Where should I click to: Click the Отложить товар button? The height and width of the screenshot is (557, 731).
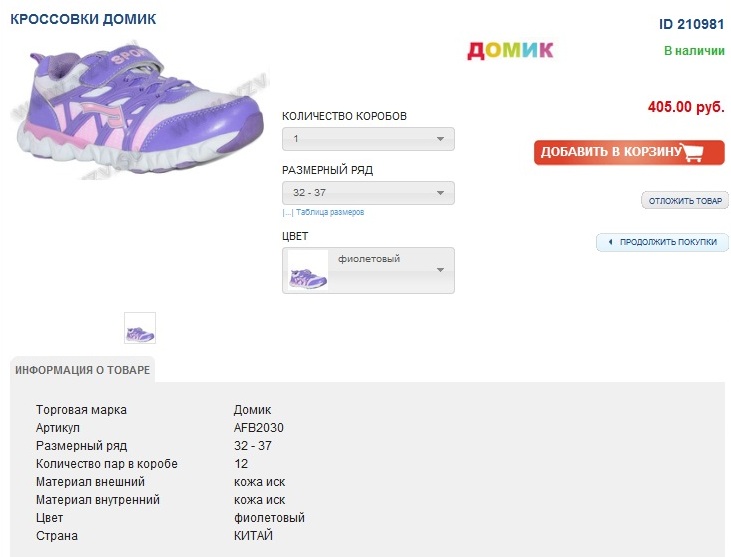[x=685, y=201]
